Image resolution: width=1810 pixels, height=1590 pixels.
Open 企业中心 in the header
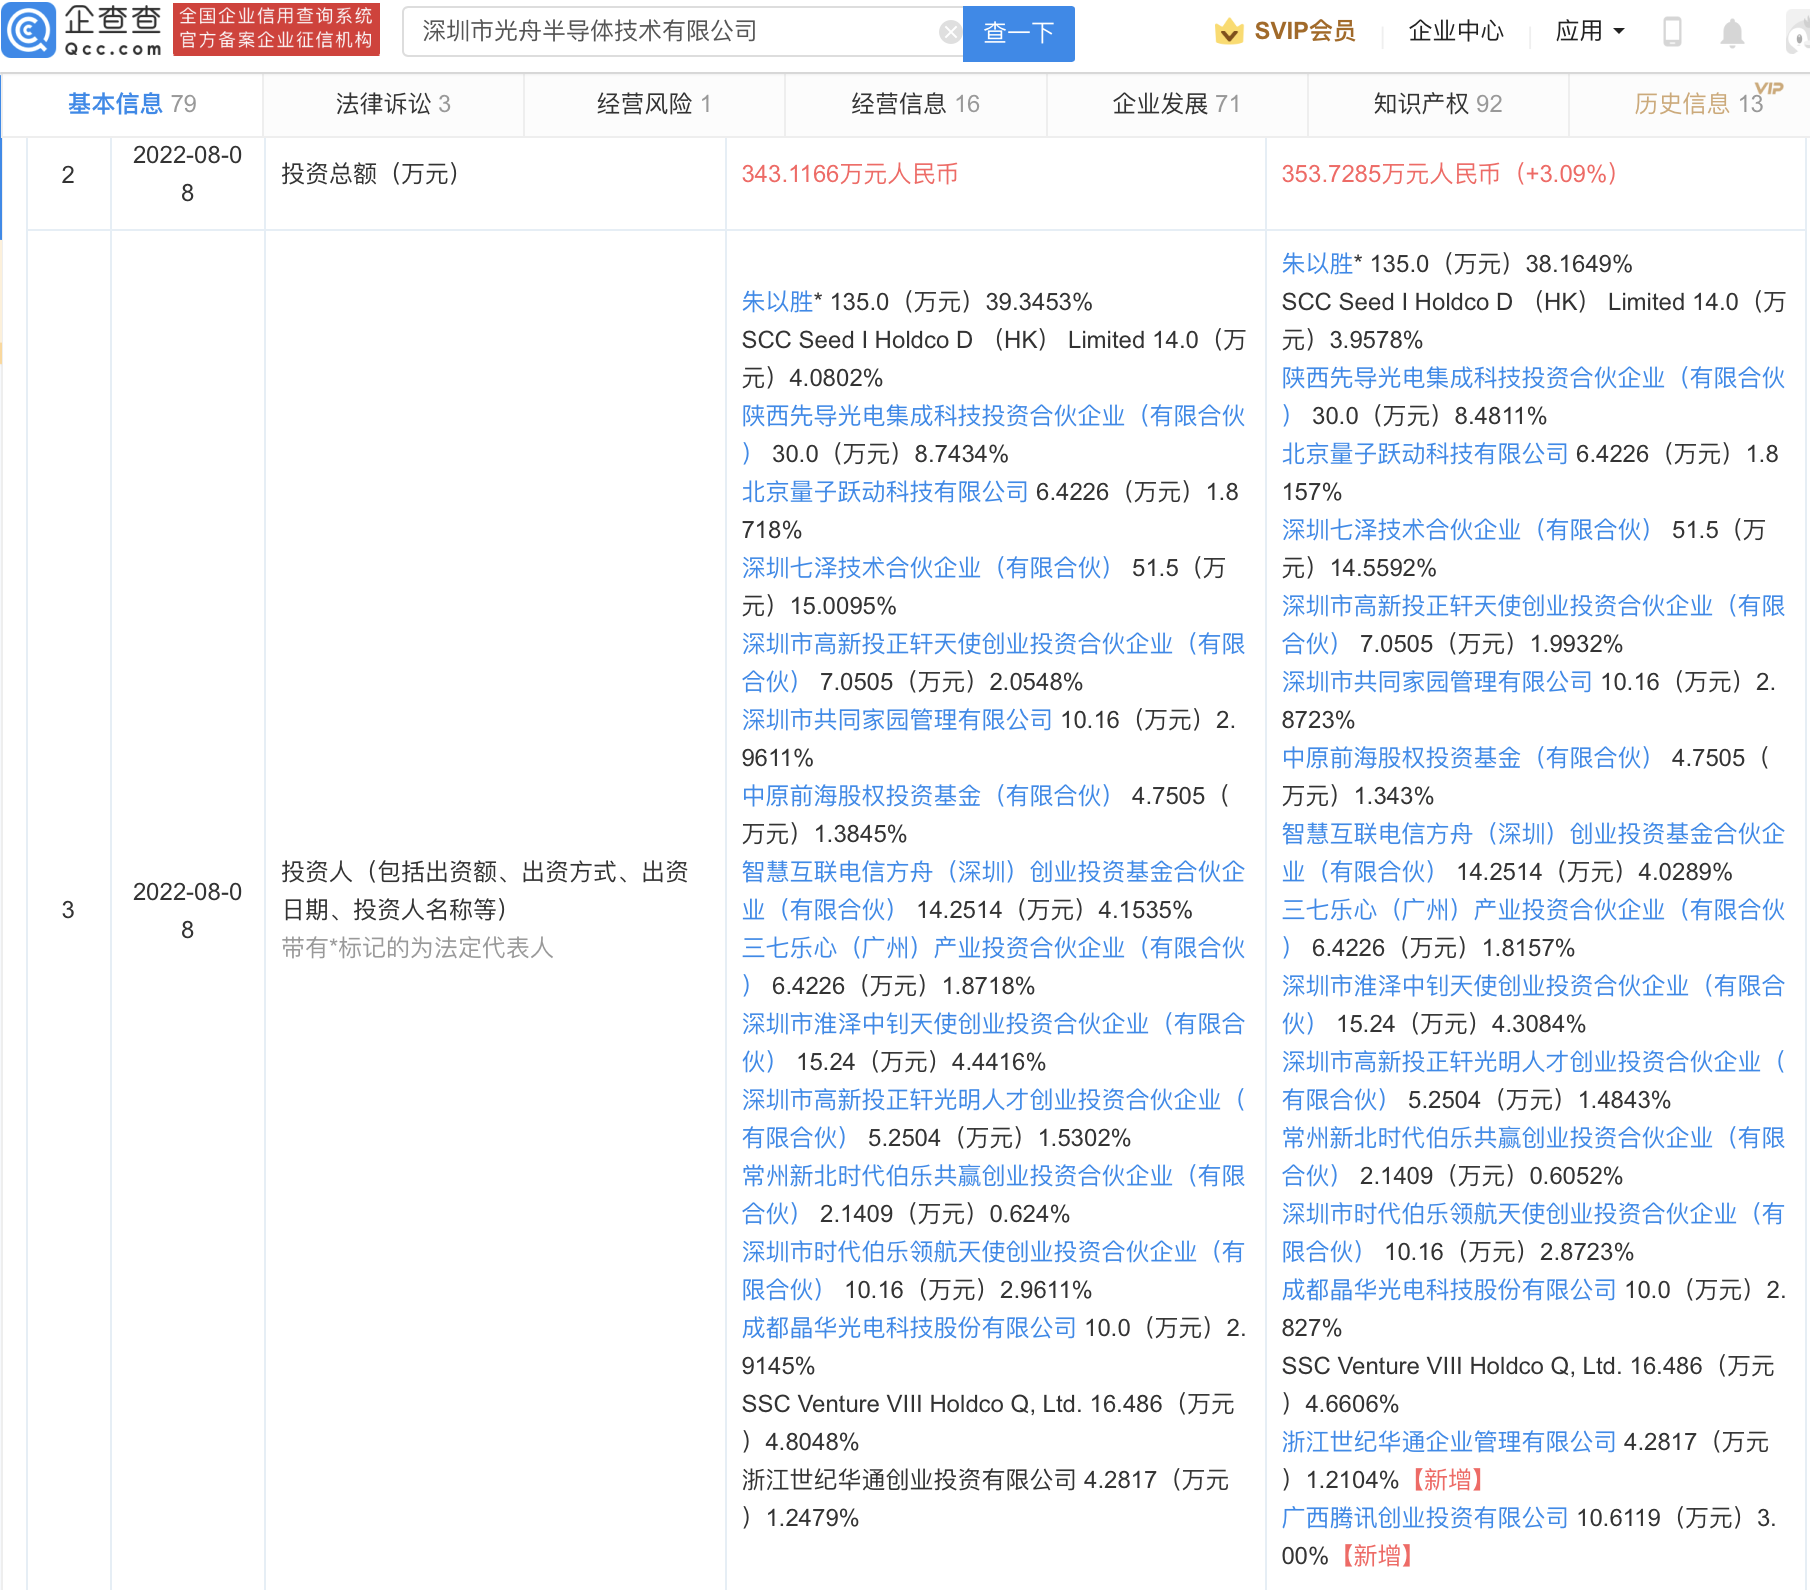tap(1455, 32)
